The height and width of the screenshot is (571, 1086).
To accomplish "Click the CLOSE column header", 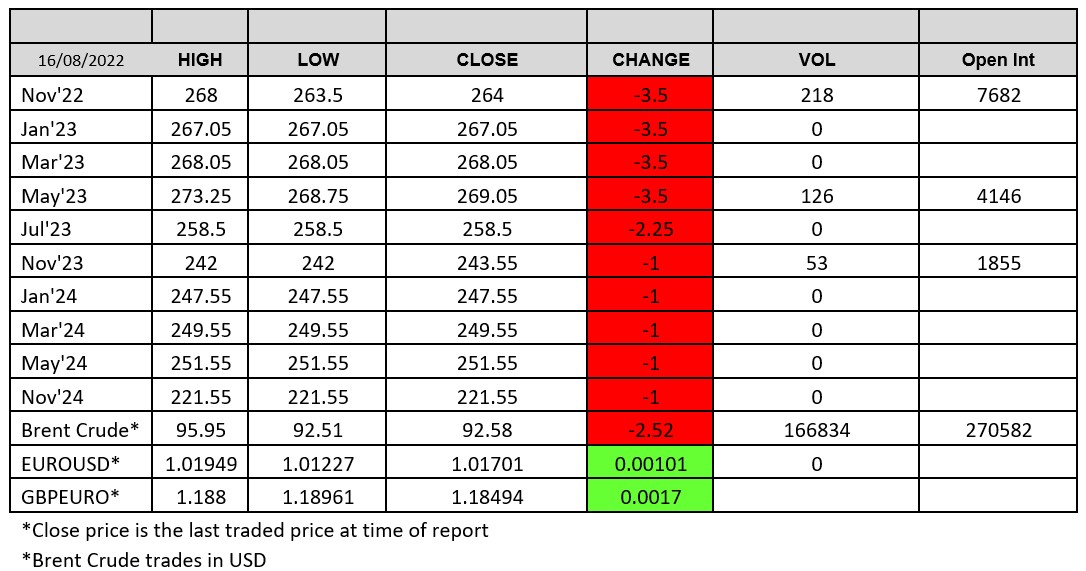I will point(486,60).
